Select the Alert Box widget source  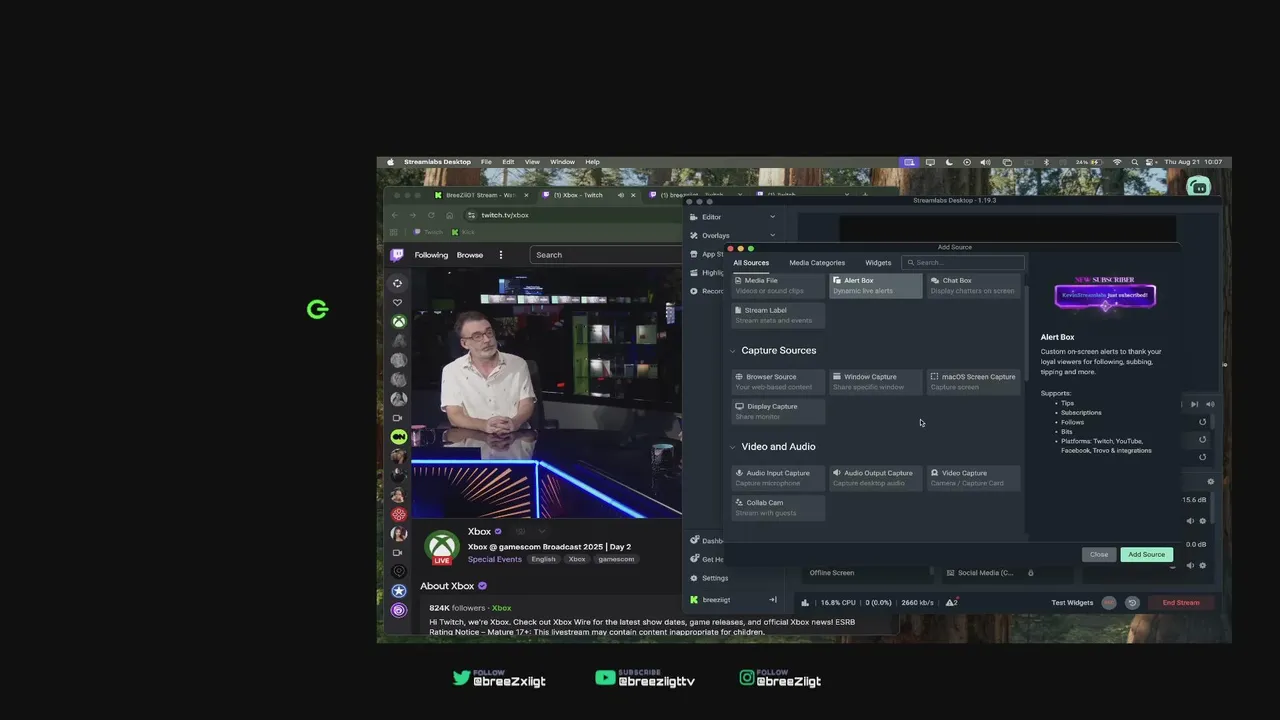[x=876, y=285]
